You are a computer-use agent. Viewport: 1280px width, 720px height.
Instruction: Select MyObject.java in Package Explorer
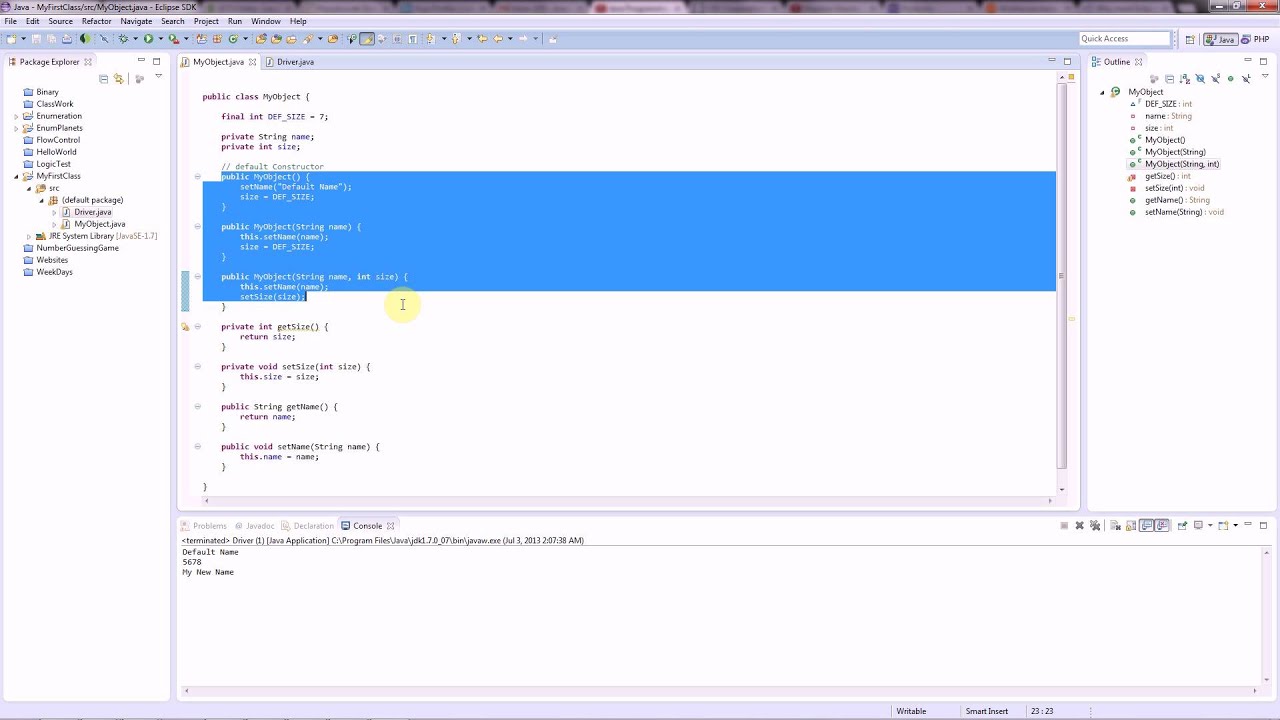99,224
